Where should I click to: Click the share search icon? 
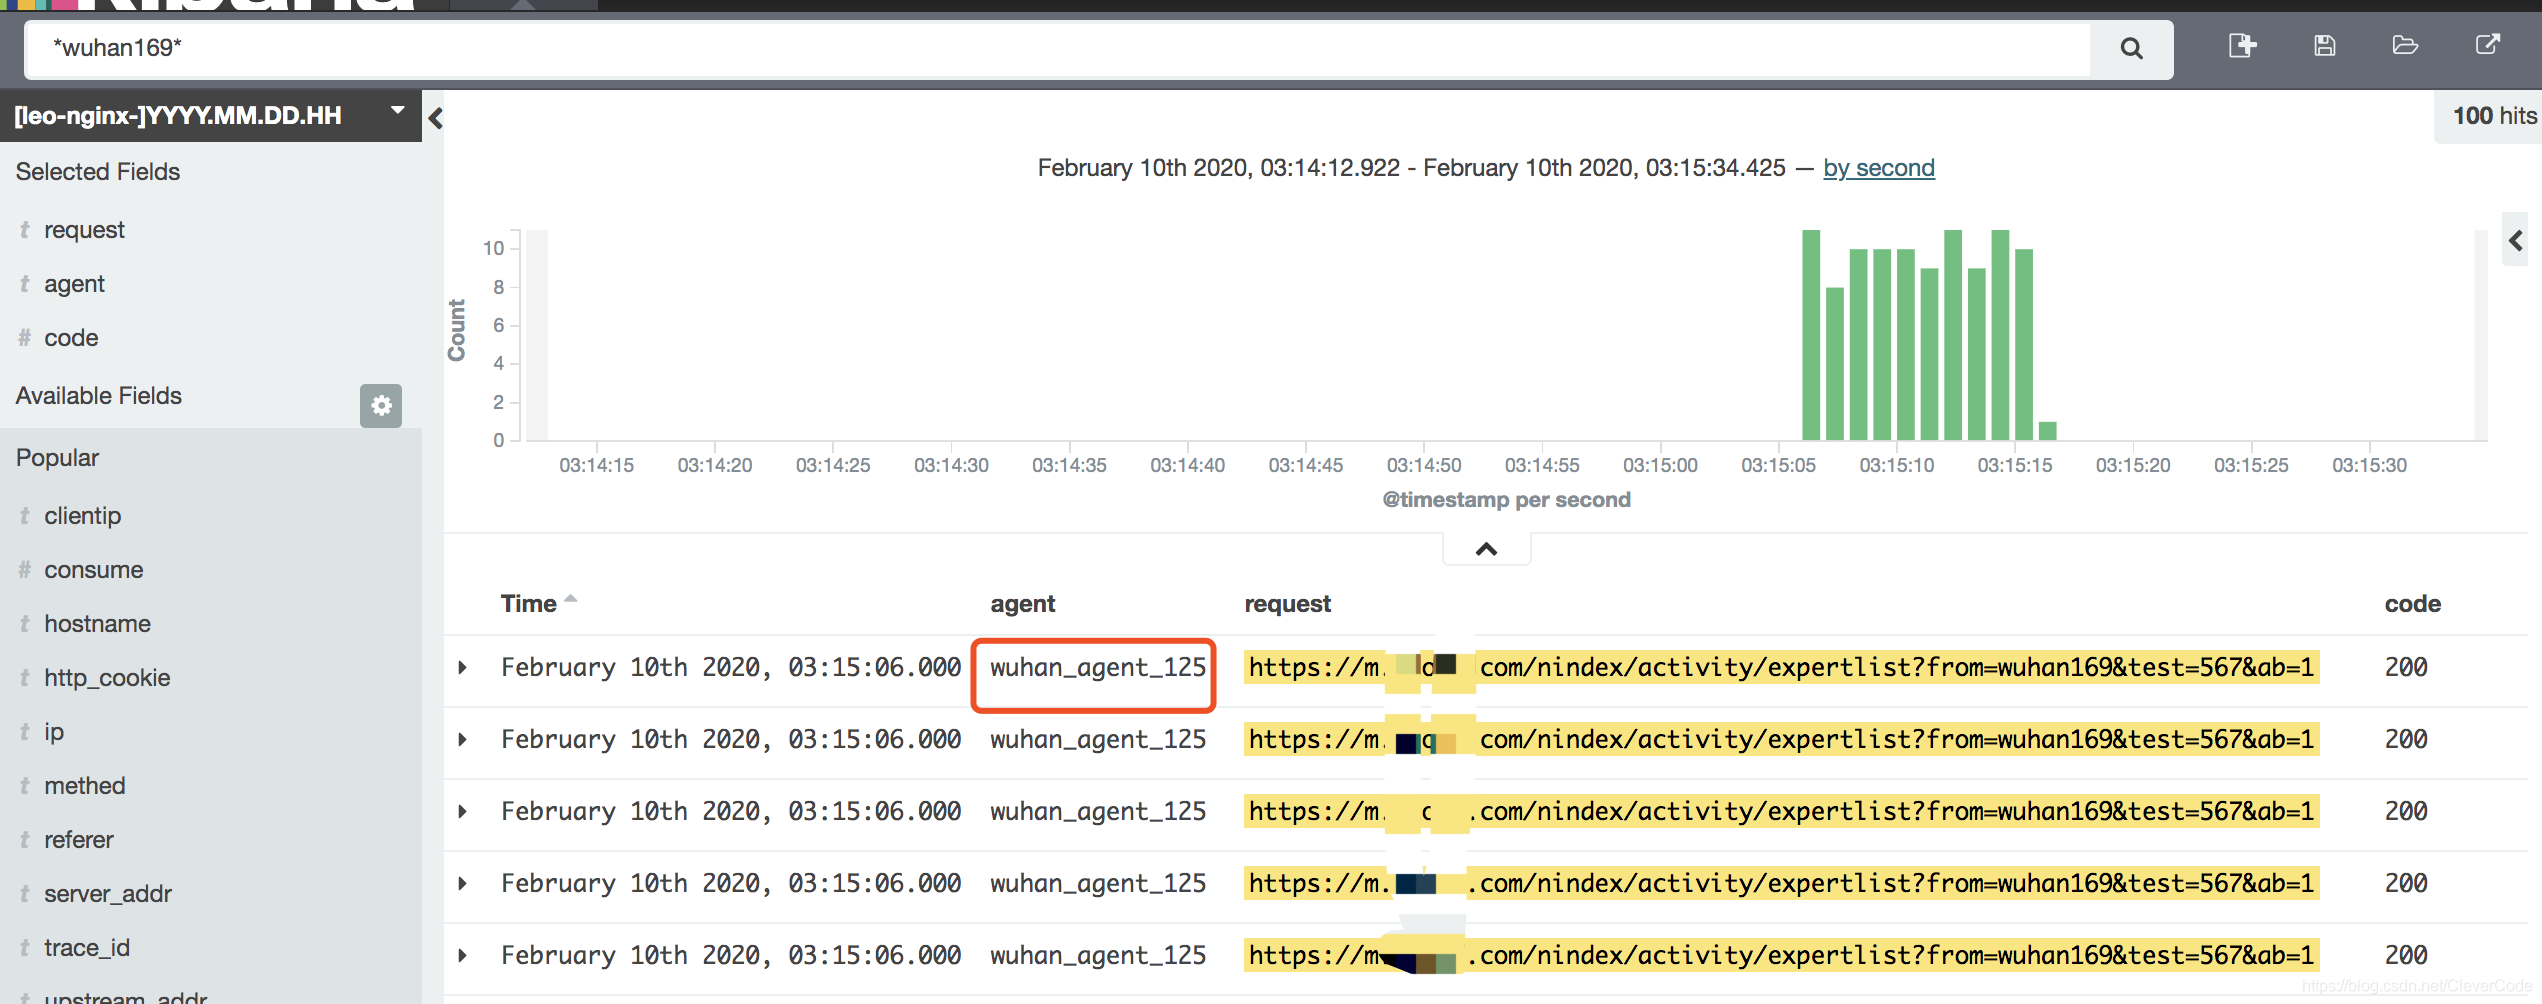[2488, 45]
